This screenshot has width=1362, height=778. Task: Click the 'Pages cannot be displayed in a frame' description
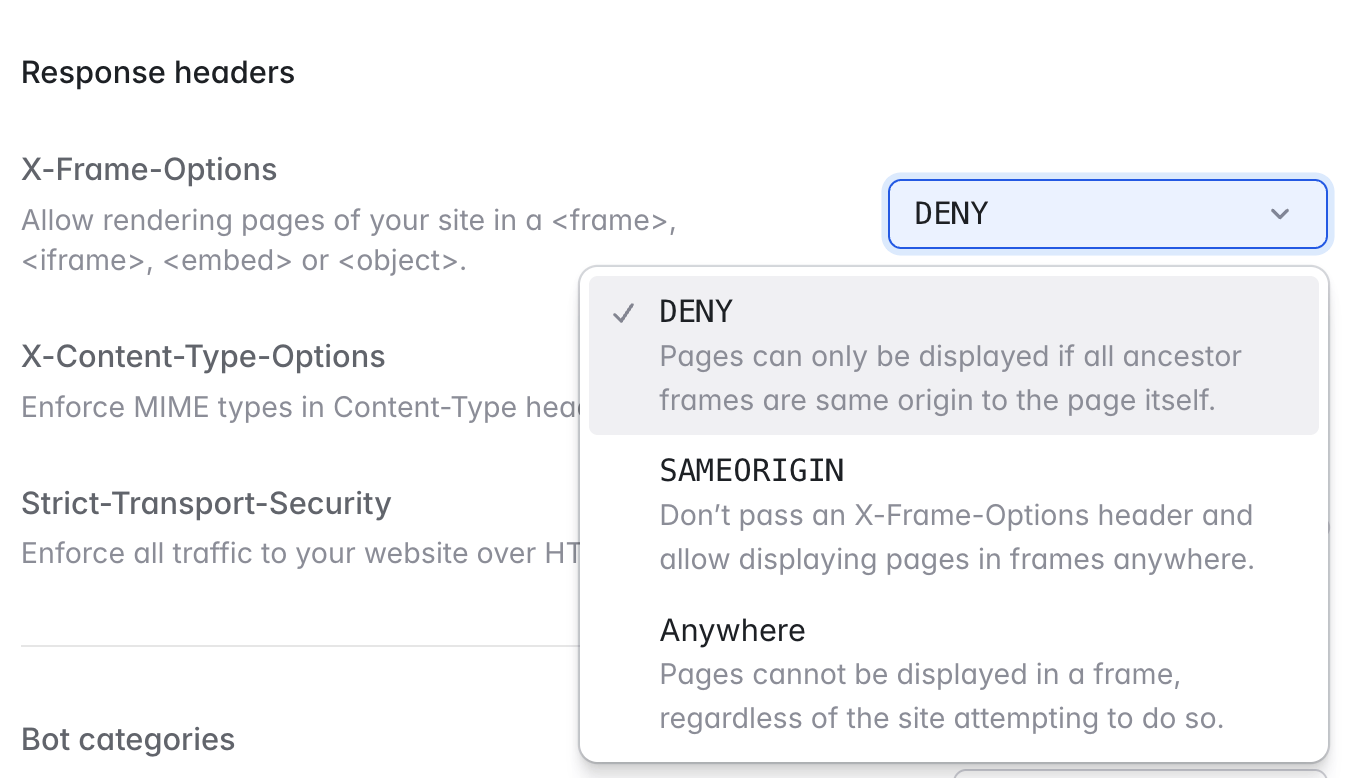[942, 696]
